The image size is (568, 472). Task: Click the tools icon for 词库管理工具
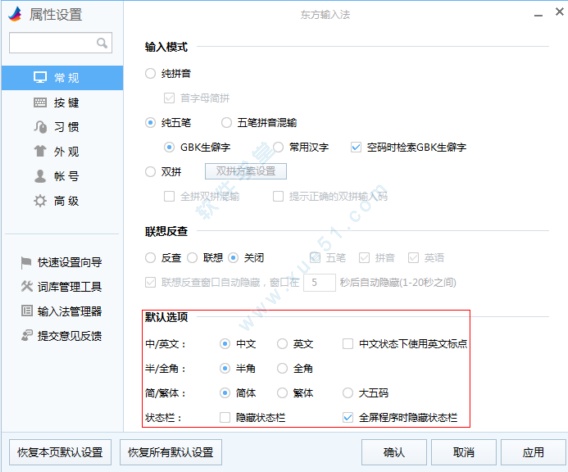pyautogui.click(x=26, y=287)
